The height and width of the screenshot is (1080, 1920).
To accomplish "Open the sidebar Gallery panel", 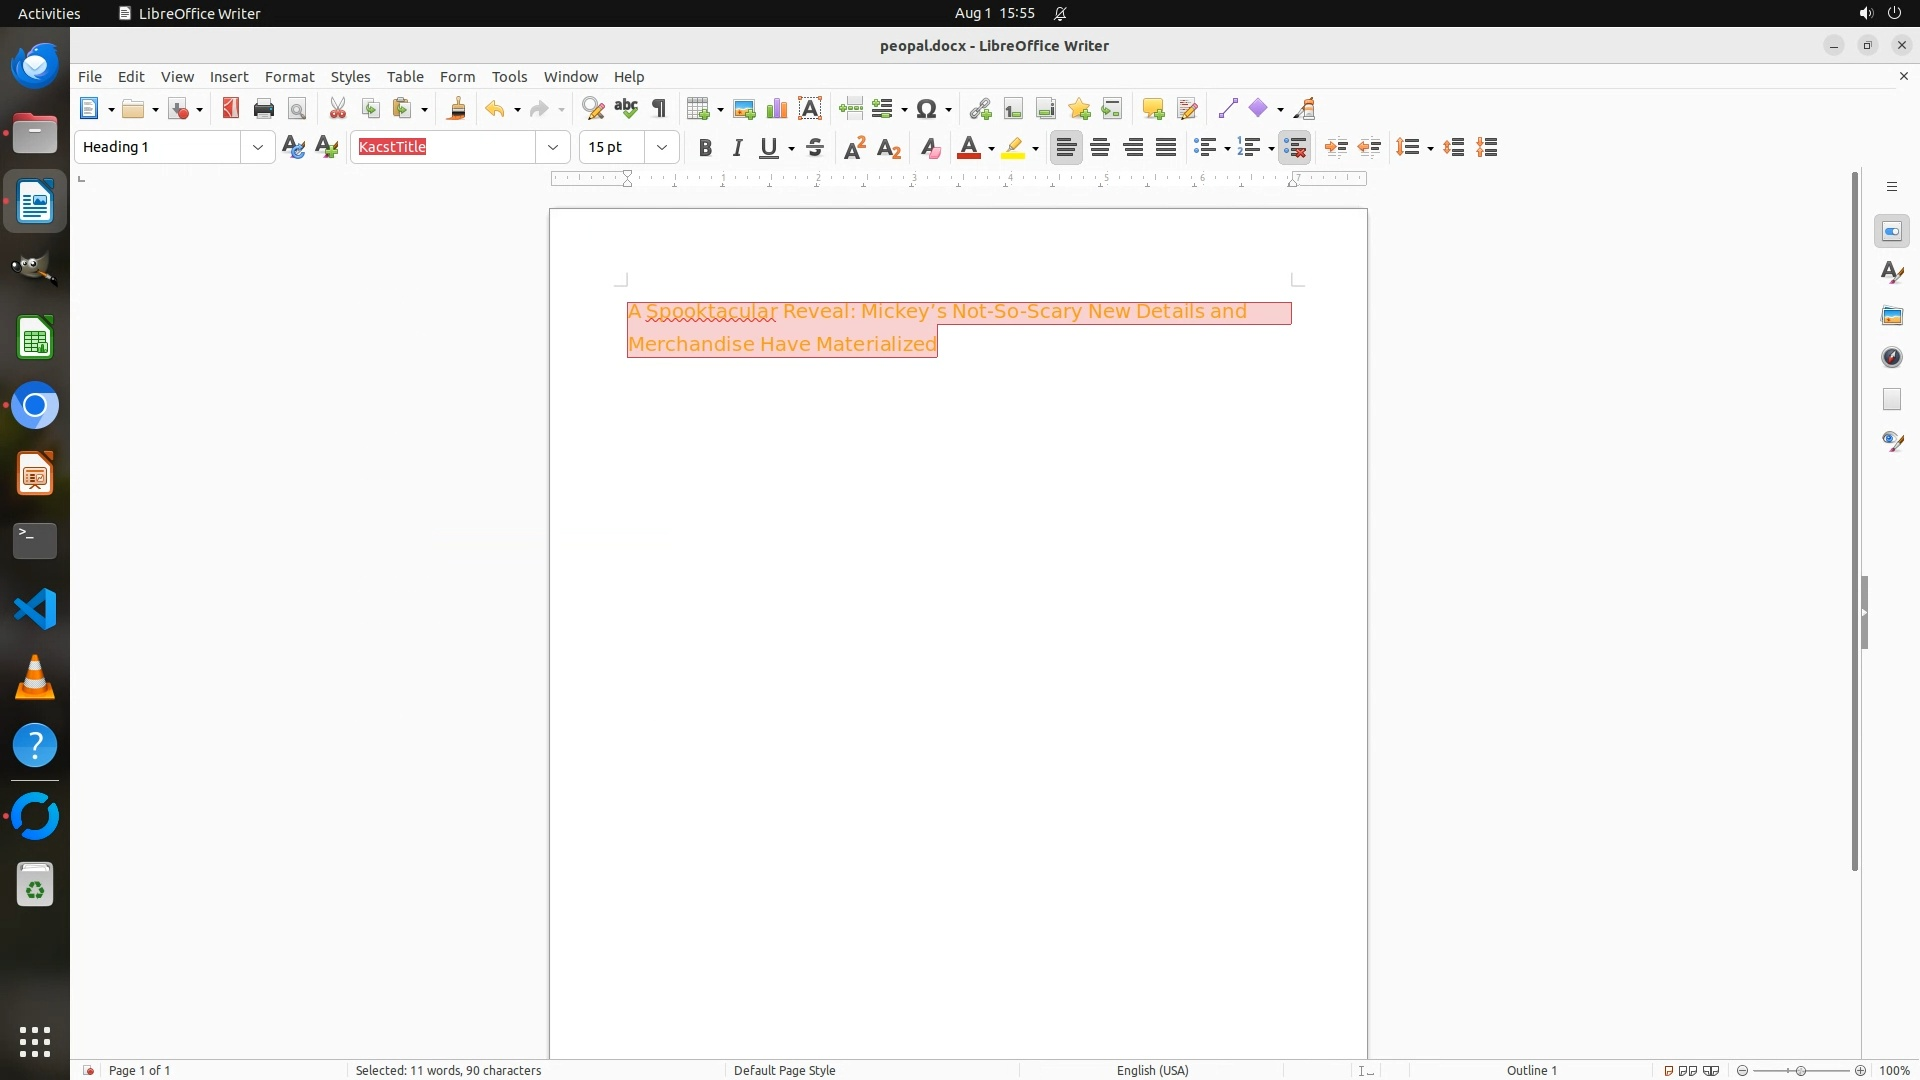I will tap(1891, 316).
